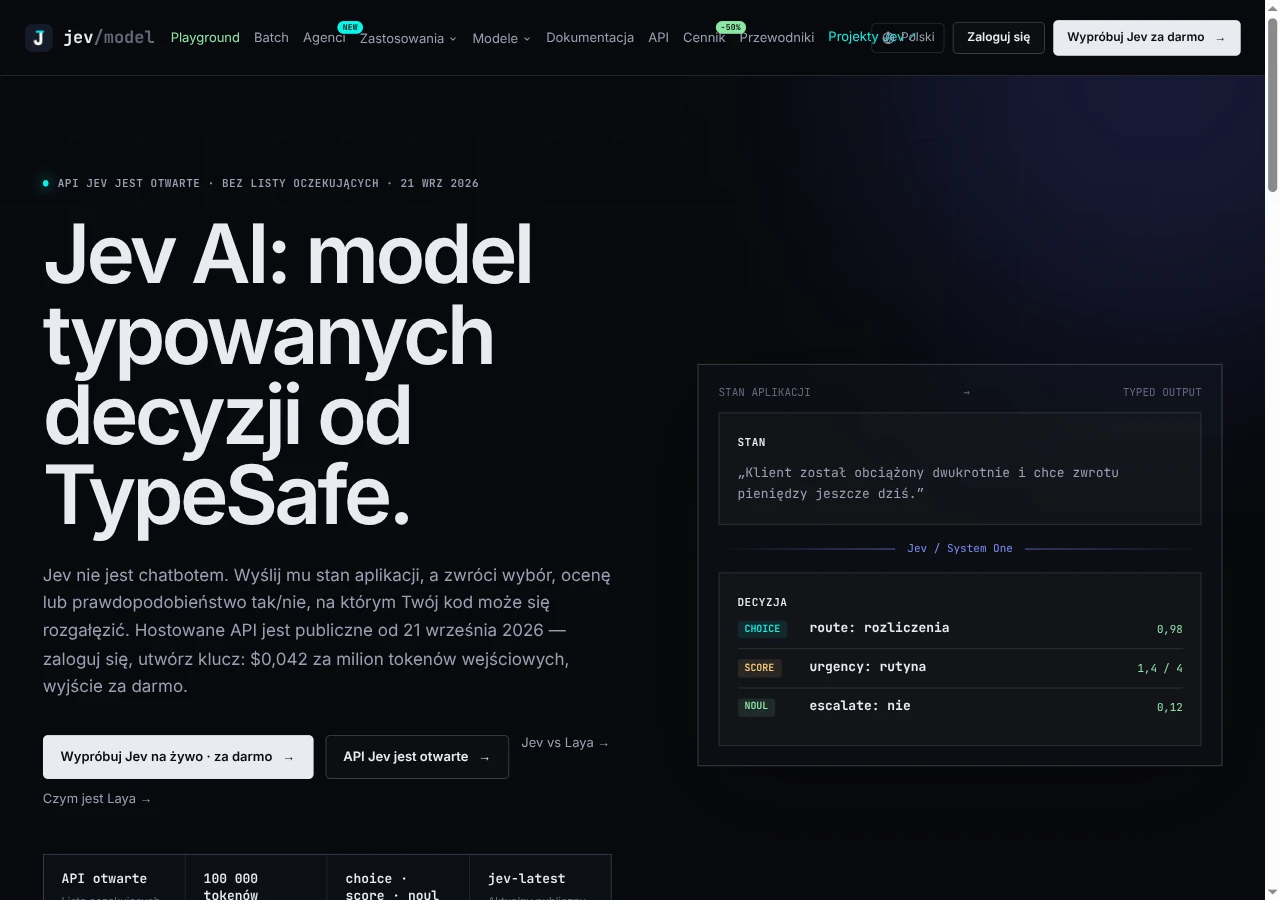Click the 'urgency: rutyna' row text
This screenshot has width=1280, height=900.
pyautogui.click(x=868, y=667)
